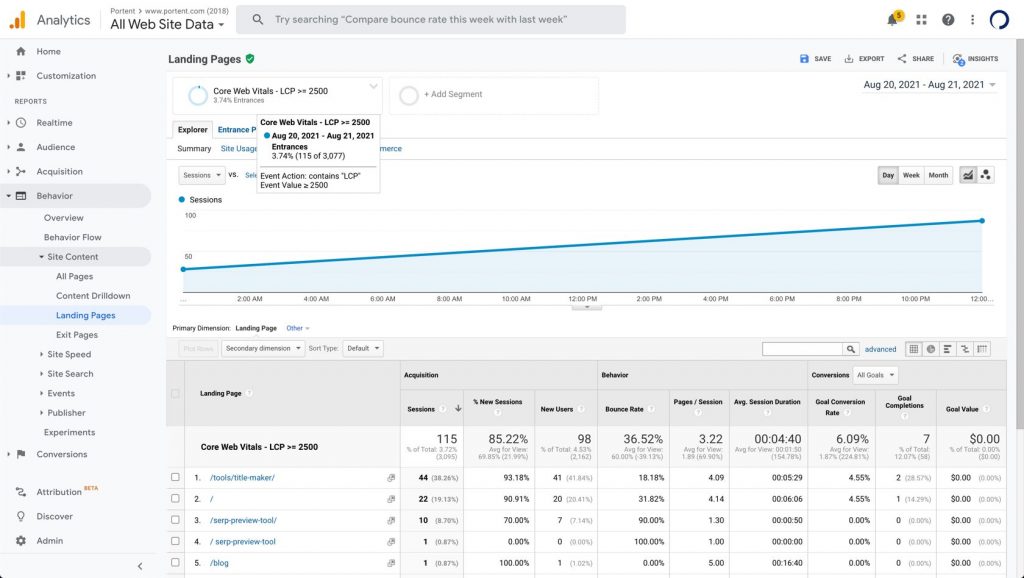Open /blog page in new window icon
Screen dimensions: 1024x578
(391, 563)
